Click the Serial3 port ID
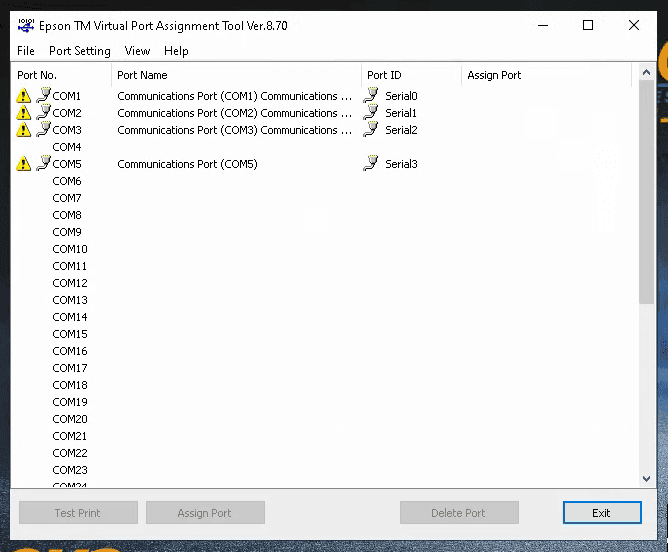The height and width of the screenshot is (552, 668). click(x=401, y=164)
